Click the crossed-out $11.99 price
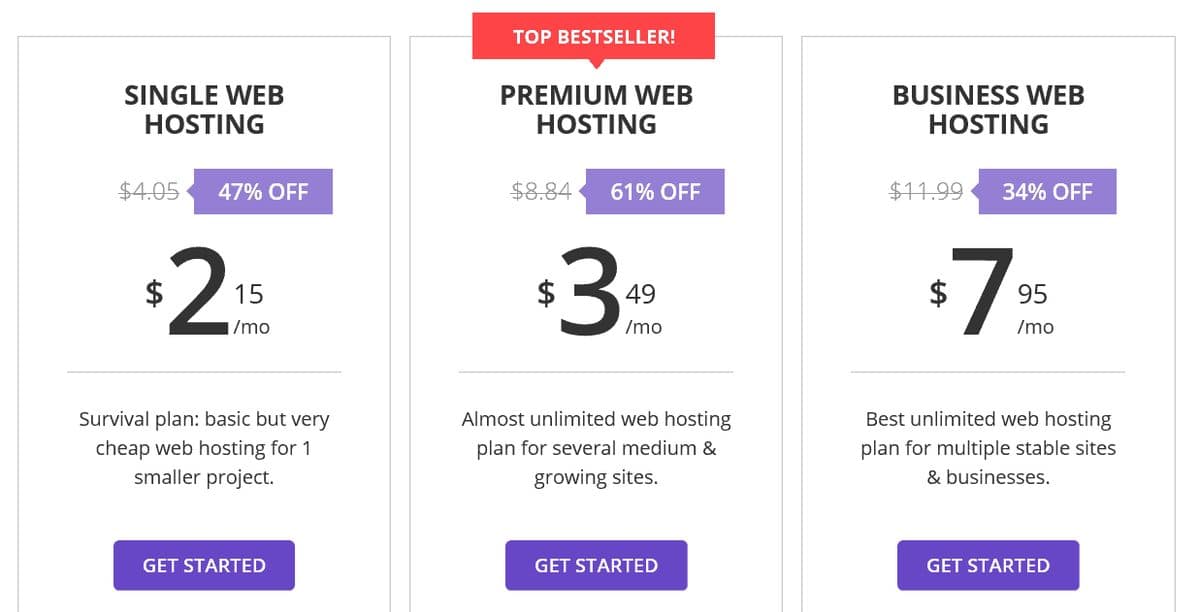This screenshot has height=612, width=1200. pyautogui.click(x=926, y=192)
